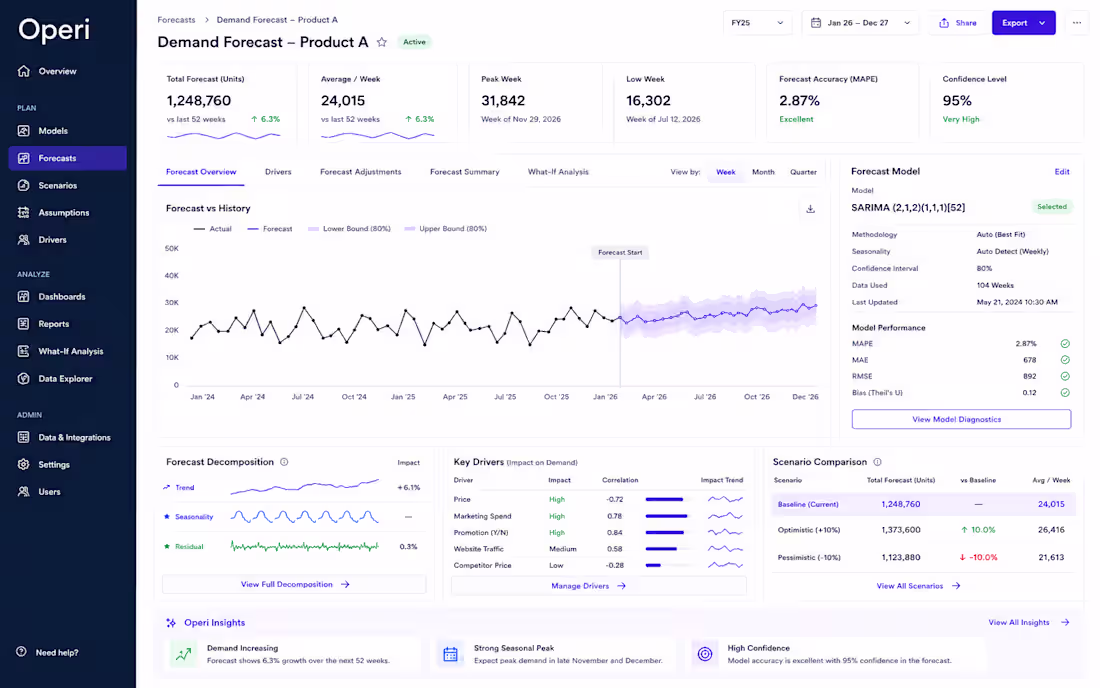Image resolution: width=1100 pixels, height=688 pixels.
Task: Open the Data Explorer sidebar icon
Action: coord(24,379)
